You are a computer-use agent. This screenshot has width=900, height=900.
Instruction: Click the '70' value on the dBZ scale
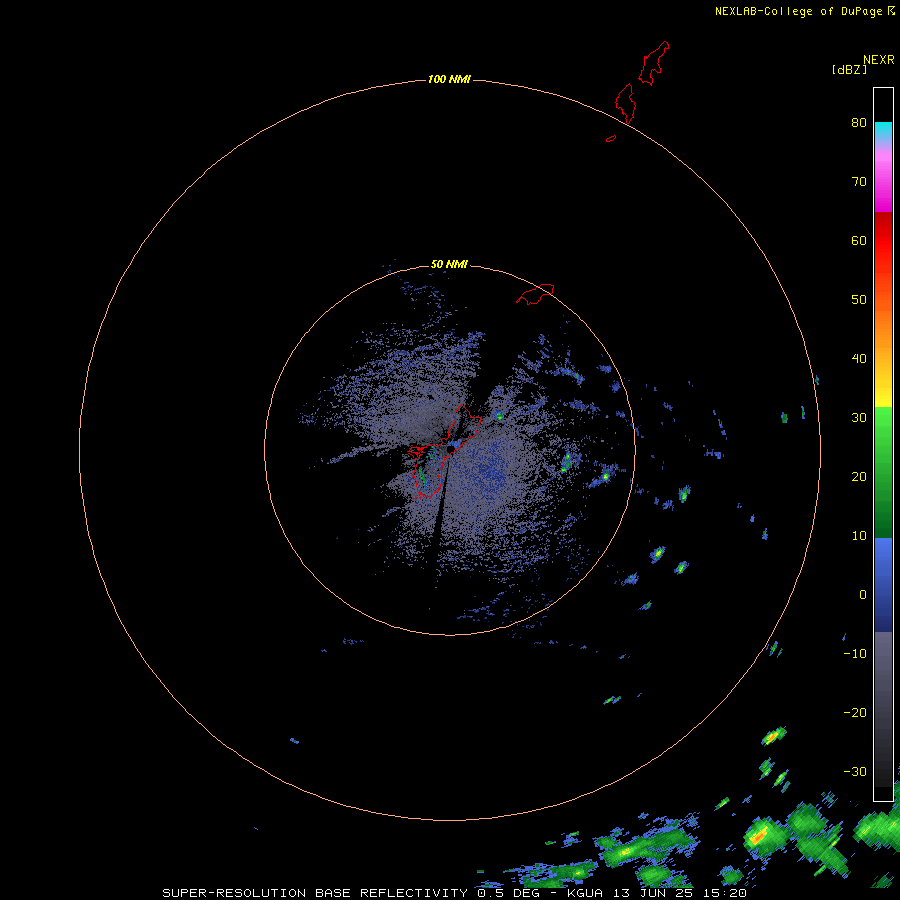[859, 181]
